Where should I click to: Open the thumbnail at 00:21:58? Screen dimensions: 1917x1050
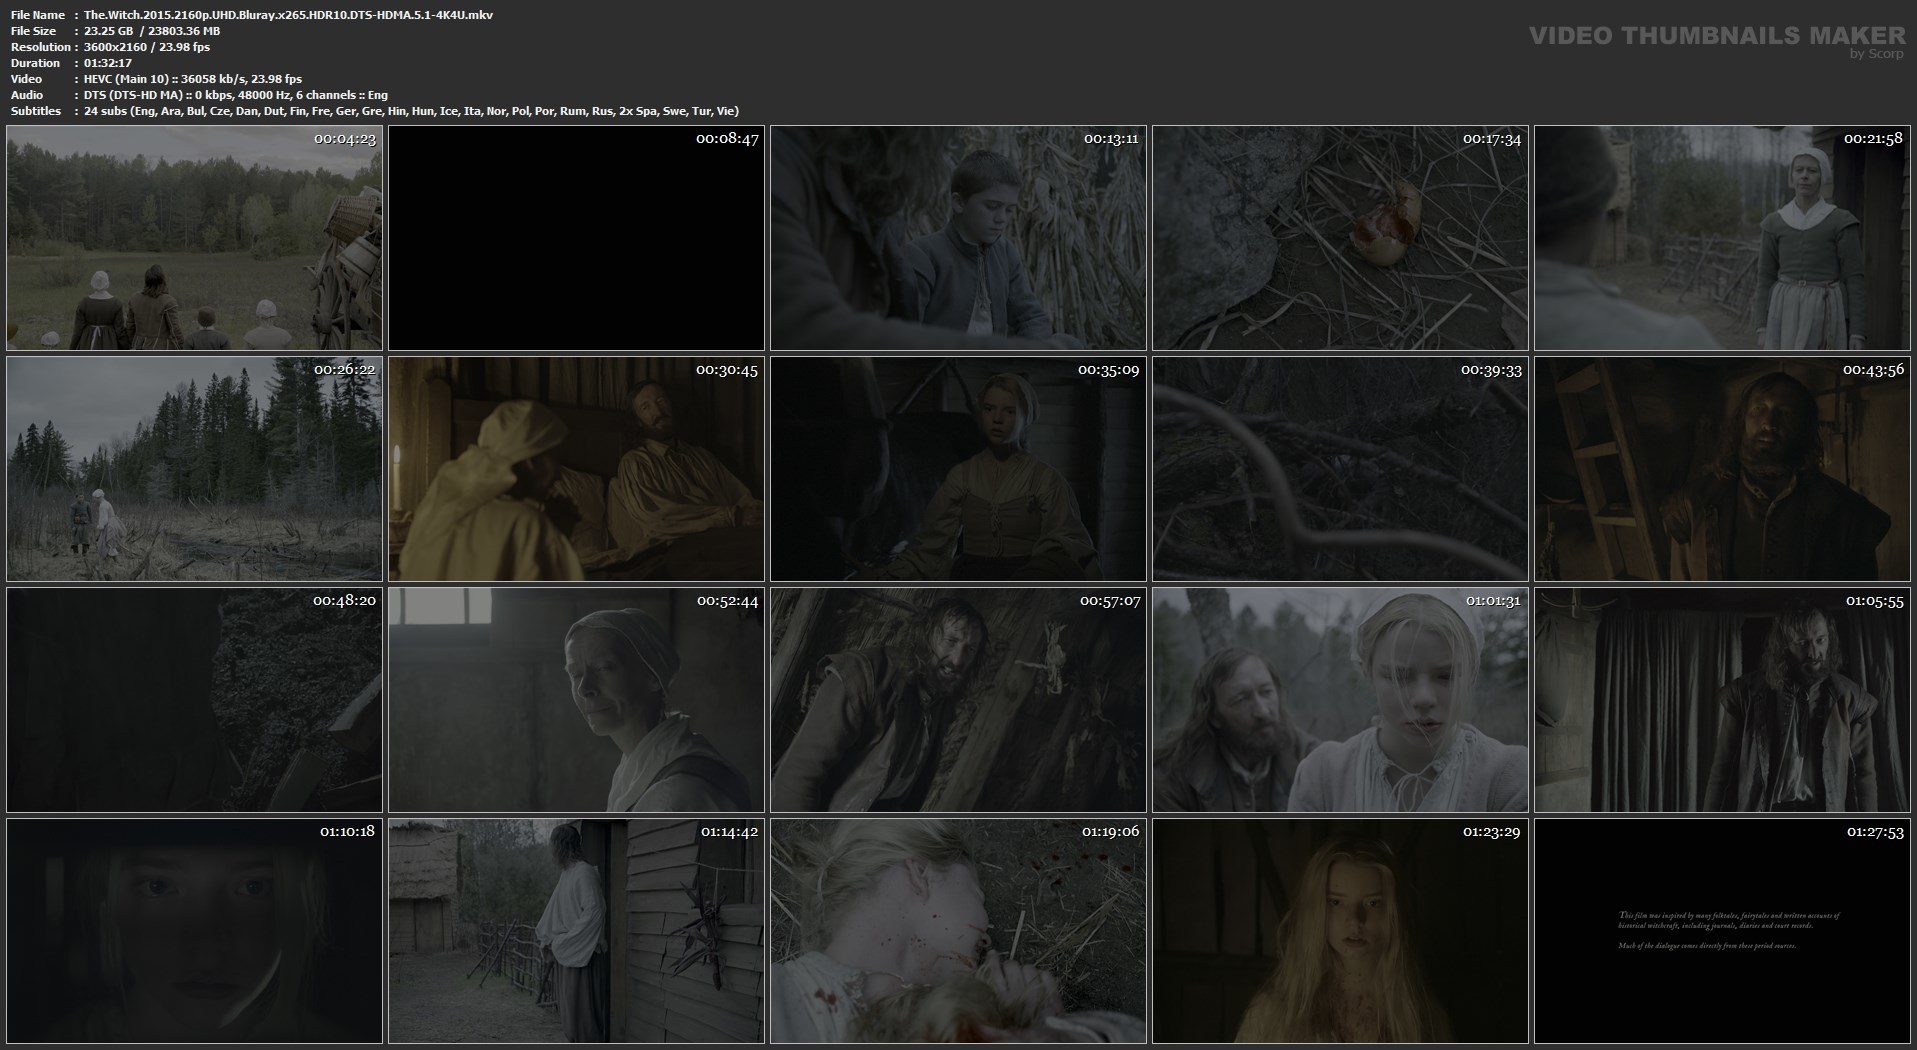pyautogui.click(x=1722, y=238)
